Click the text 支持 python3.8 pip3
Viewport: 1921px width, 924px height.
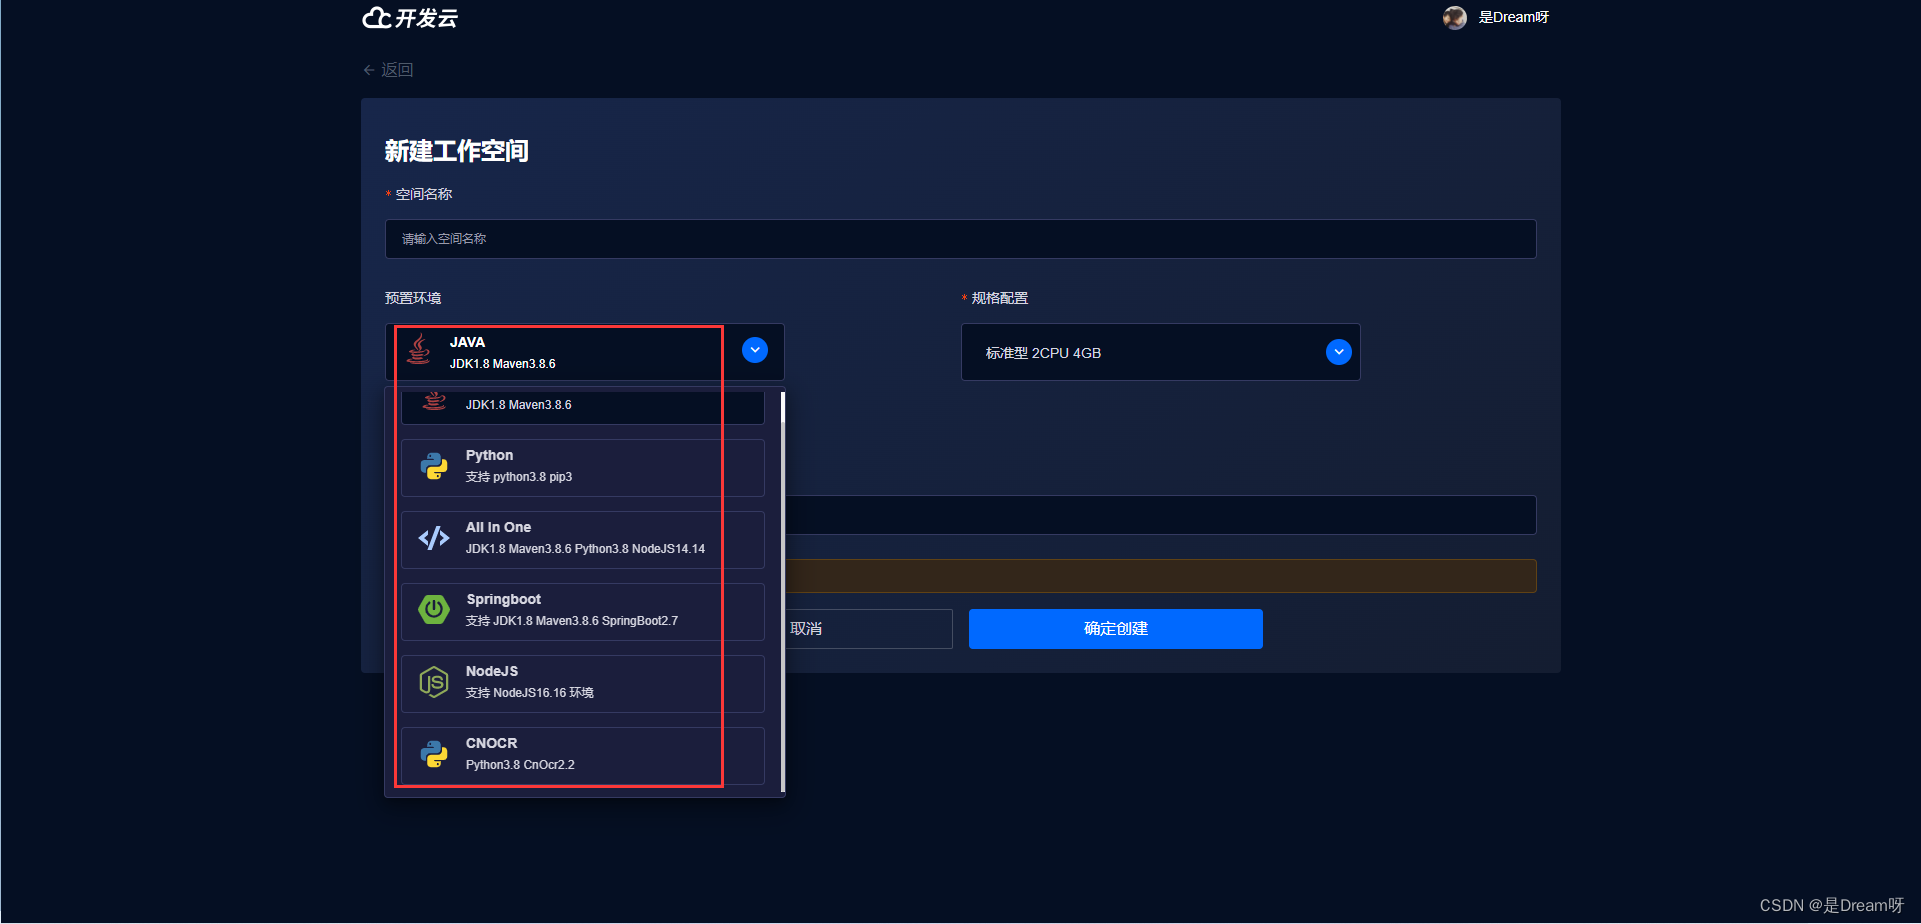pyautogui.click(x=519, y=477)
